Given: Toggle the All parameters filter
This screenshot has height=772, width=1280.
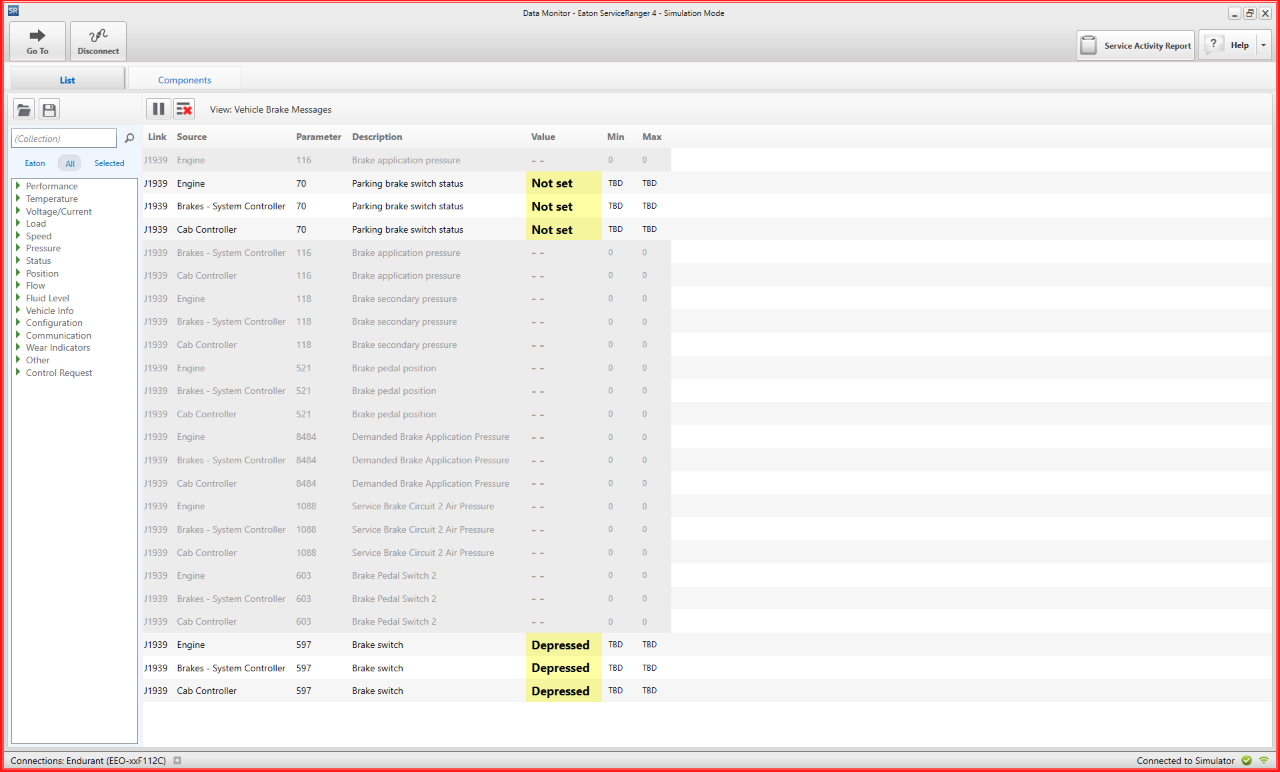Looking at the screenshot, I should pos(69,163).
